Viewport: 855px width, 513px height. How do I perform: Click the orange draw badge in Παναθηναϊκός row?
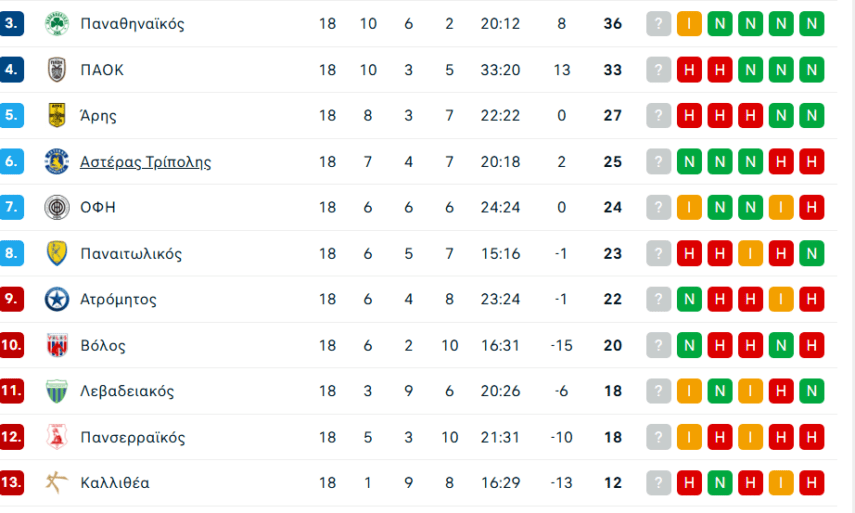tap(689, 23)
